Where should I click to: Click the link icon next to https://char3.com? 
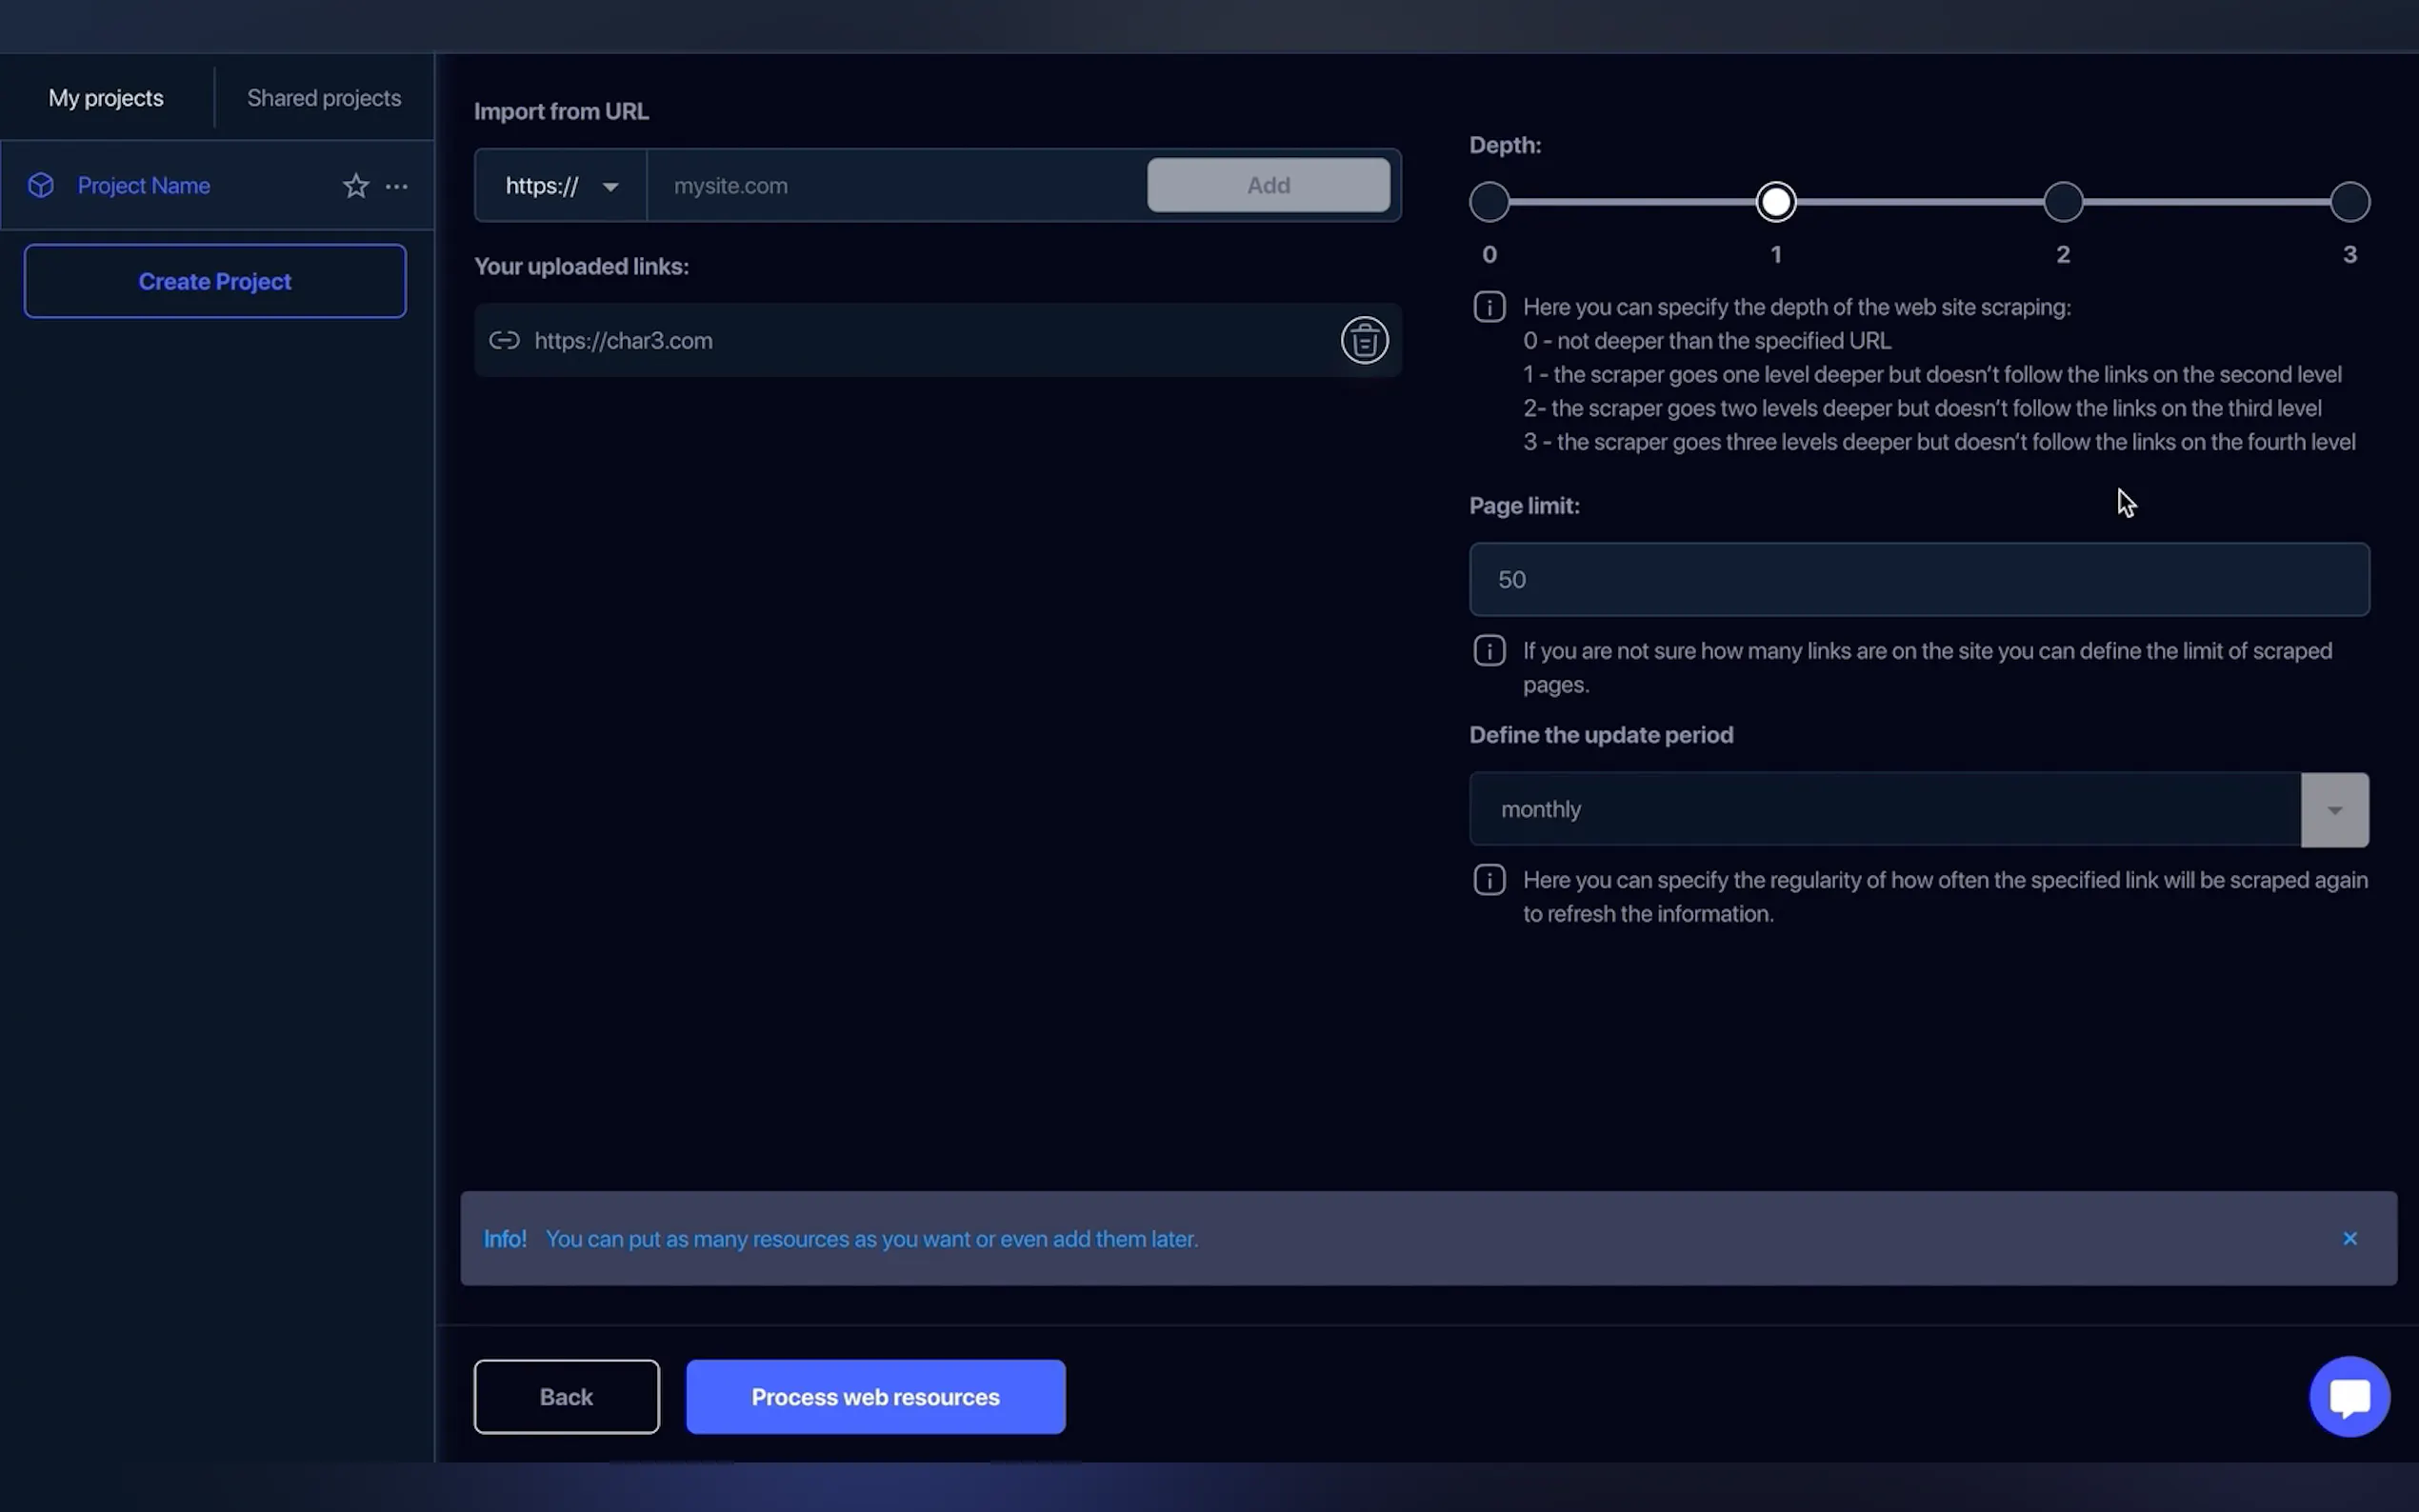tap(505, 340)
